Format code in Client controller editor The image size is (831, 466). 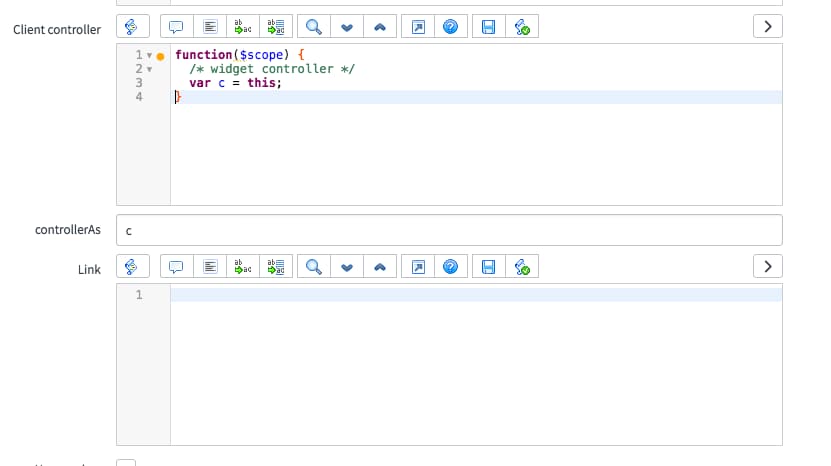[x=210, y=28]
